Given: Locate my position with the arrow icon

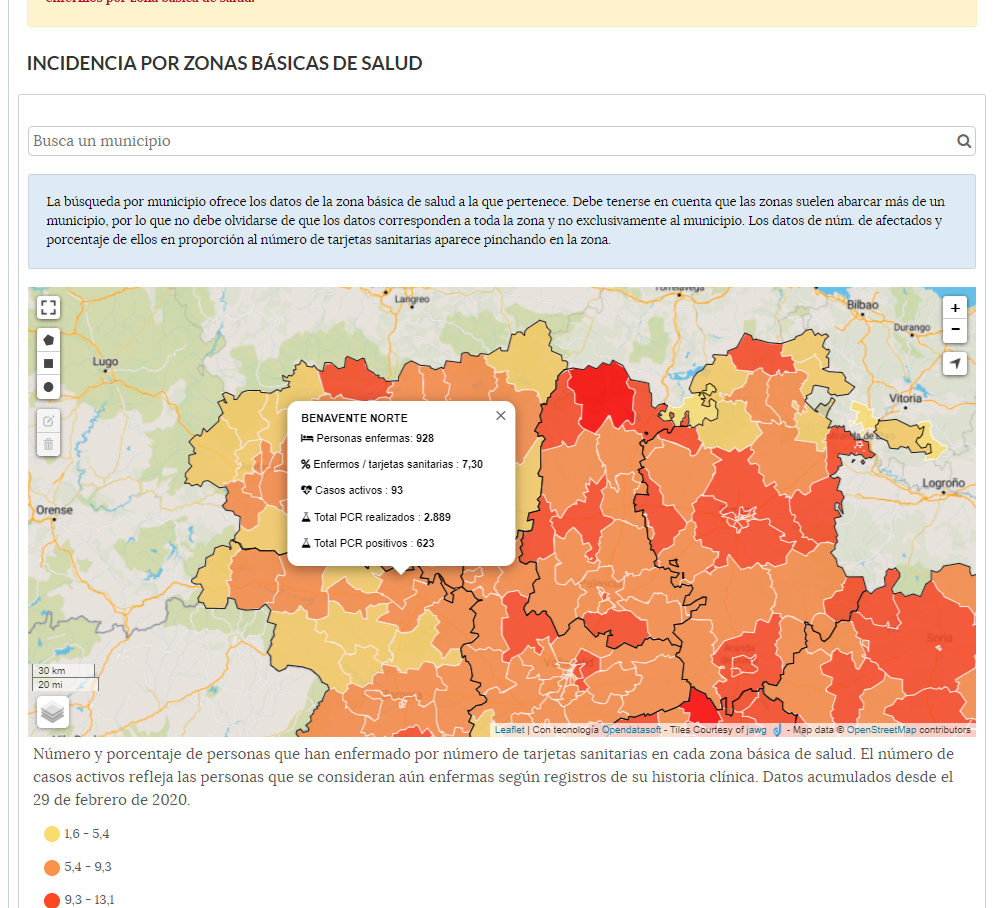Looking at the screenshot, I should (x=955, y=364).
